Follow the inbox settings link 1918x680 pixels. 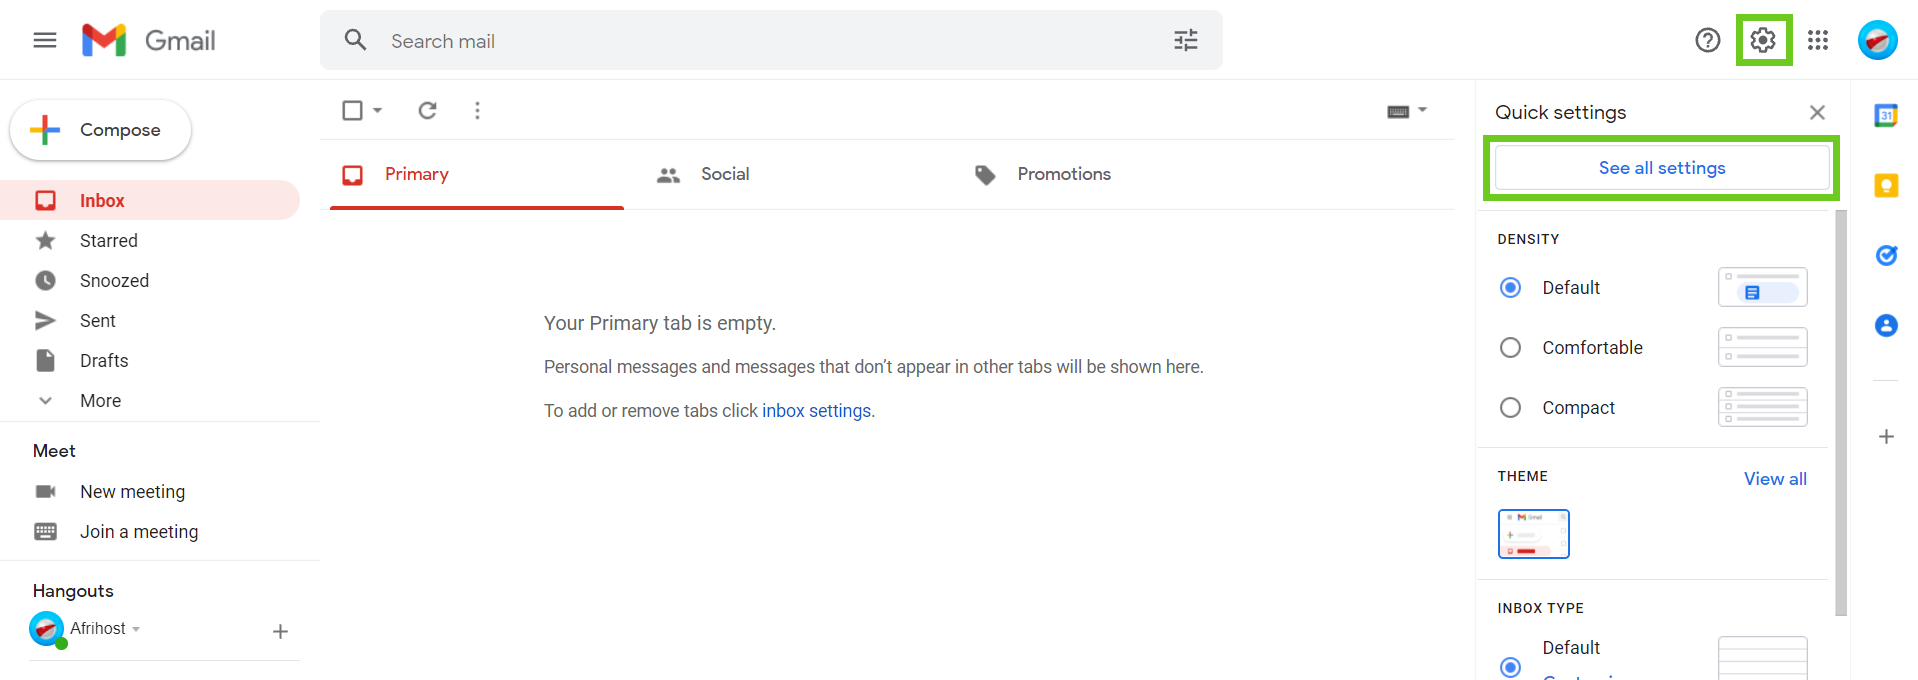816,411
